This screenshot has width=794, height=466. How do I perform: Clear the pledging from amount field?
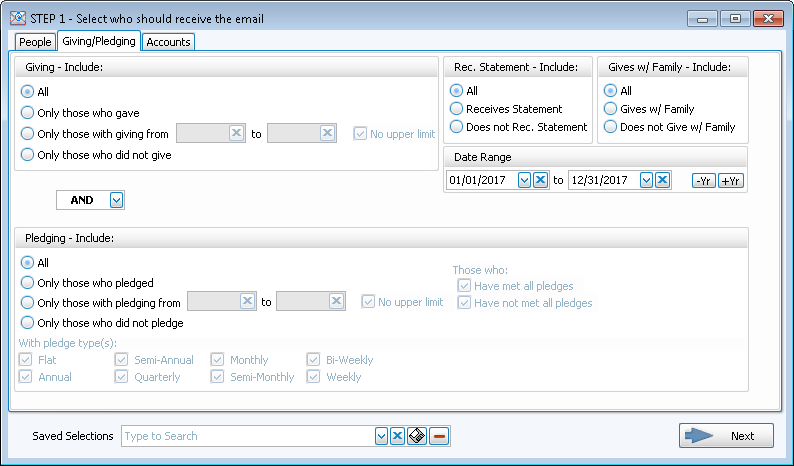(x=246, y=301)
